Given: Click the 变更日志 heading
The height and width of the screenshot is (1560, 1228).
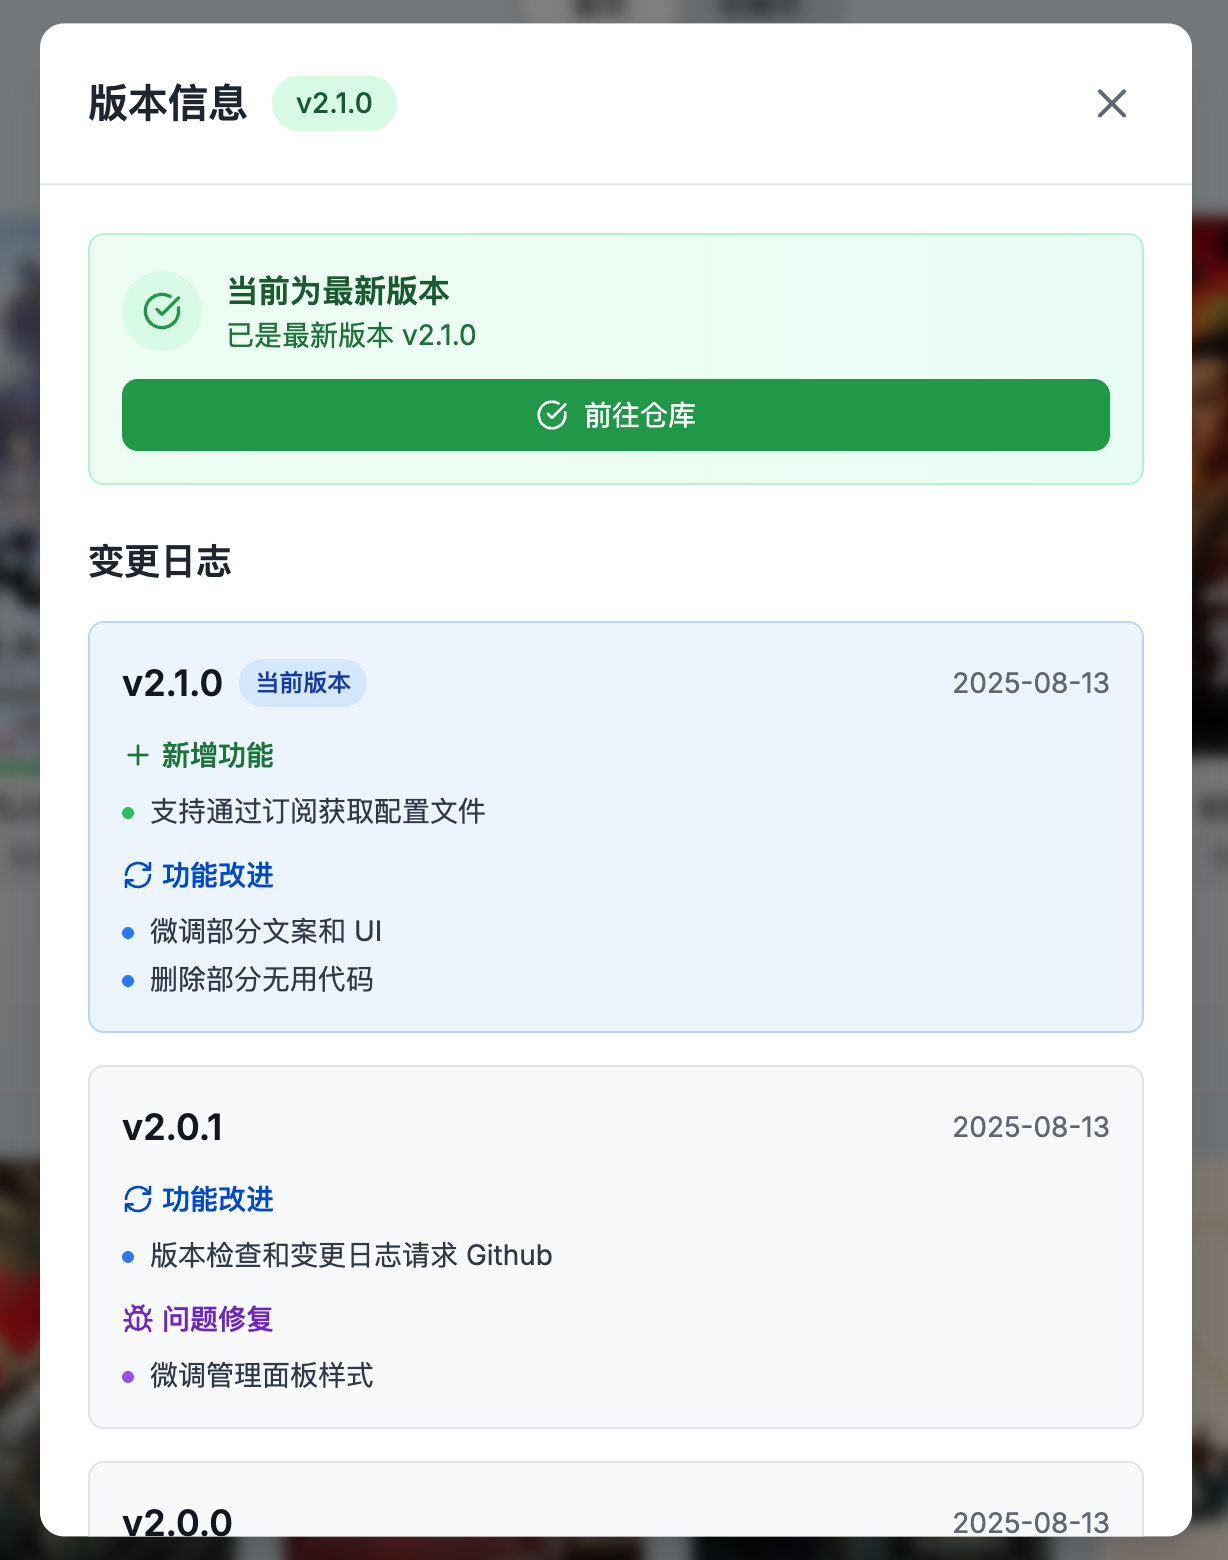Looking at the screenshot, I should click(x=160, y=561).
